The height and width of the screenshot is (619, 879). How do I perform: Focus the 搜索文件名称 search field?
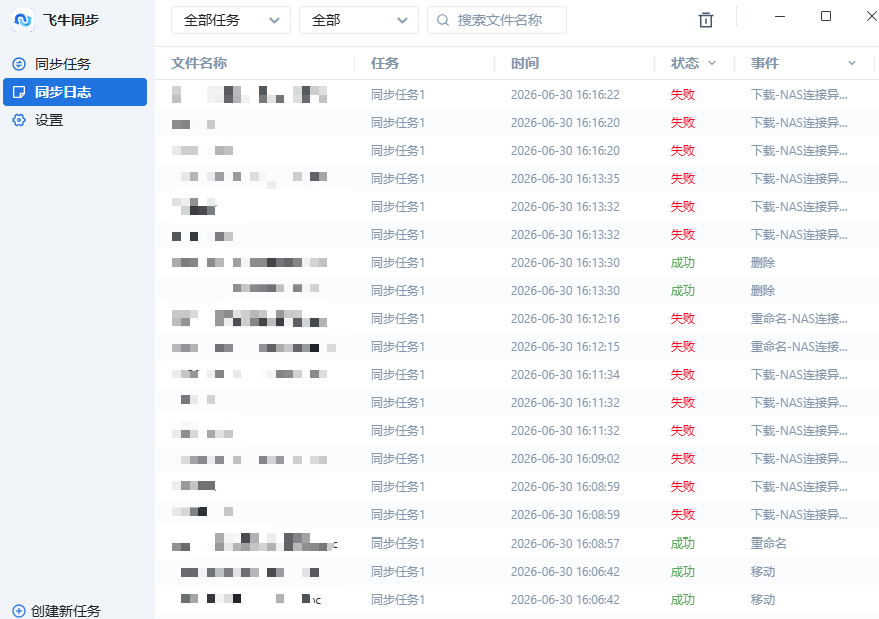point(497,20)
